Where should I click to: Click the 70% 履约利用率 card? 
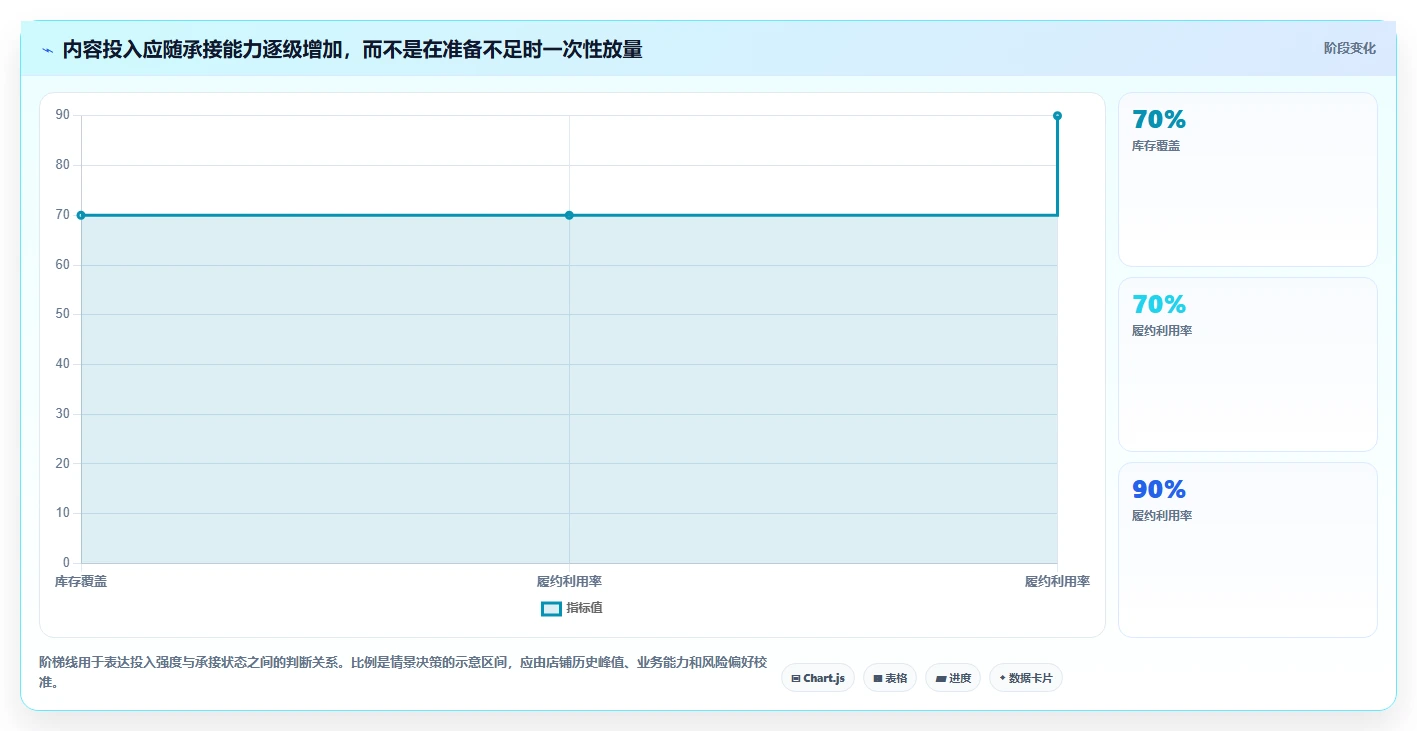coord(1247,365)
